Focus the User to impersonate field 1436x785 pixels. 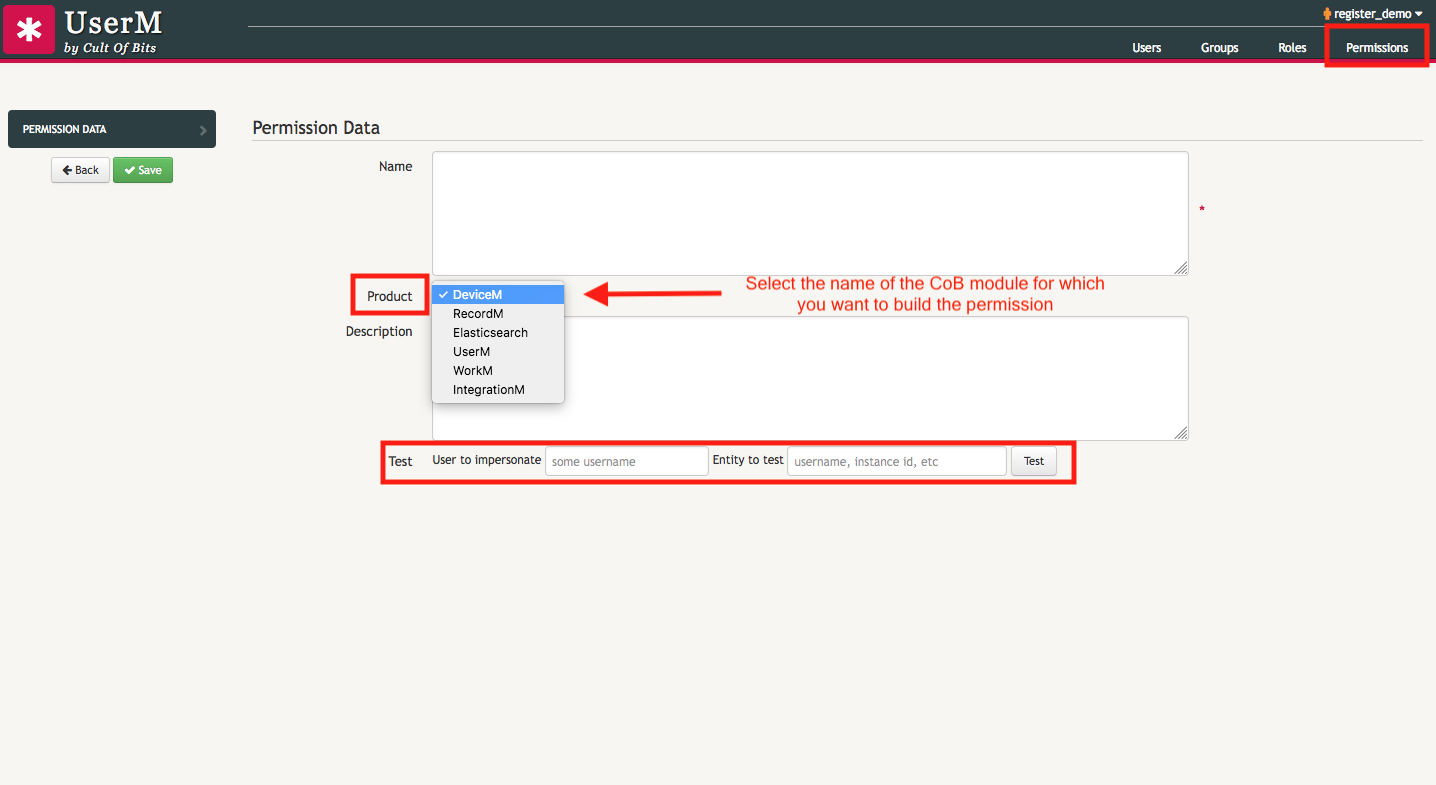pos(627,461)
